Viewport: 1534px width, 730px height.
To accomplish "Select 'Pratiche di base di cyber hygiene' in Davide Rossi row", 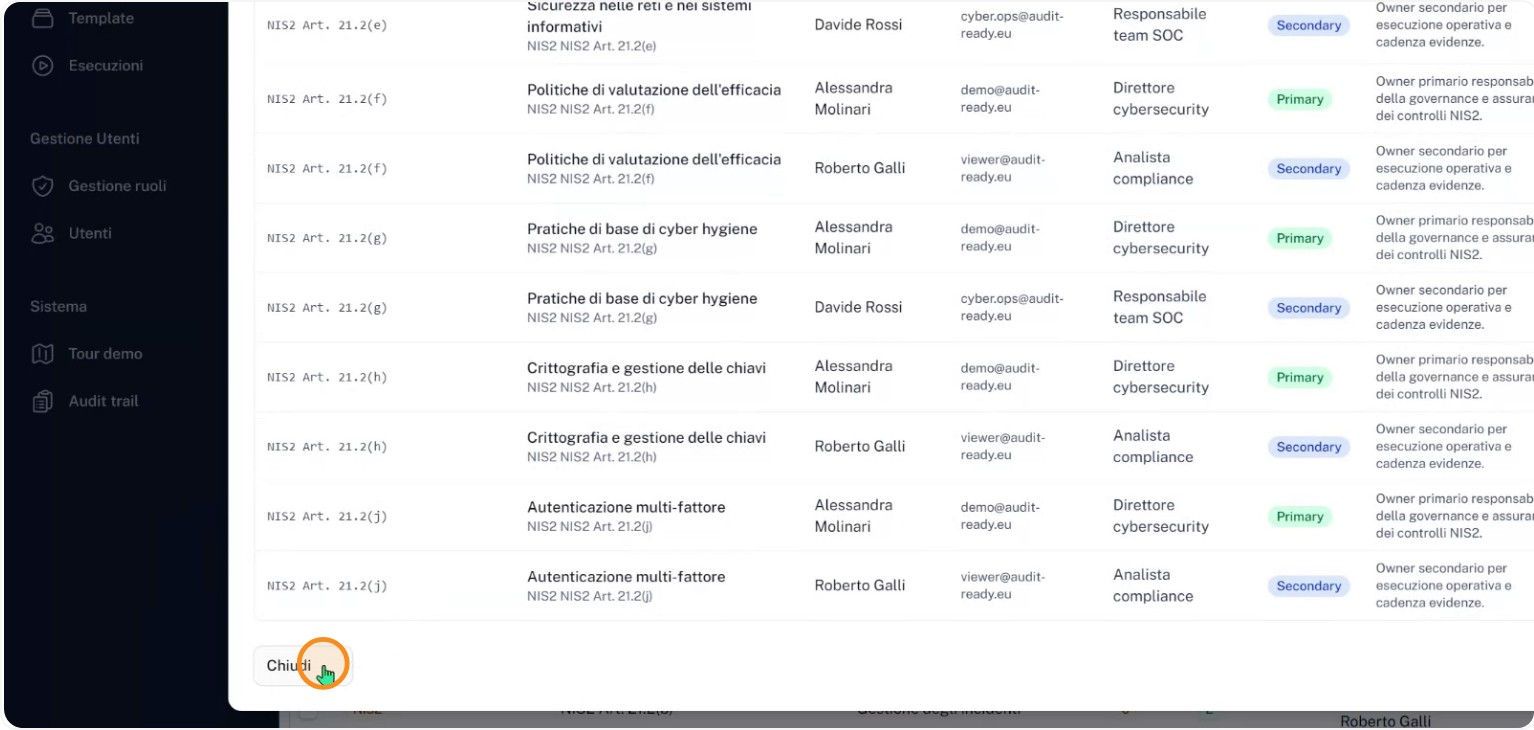I will tap(642, 298).
